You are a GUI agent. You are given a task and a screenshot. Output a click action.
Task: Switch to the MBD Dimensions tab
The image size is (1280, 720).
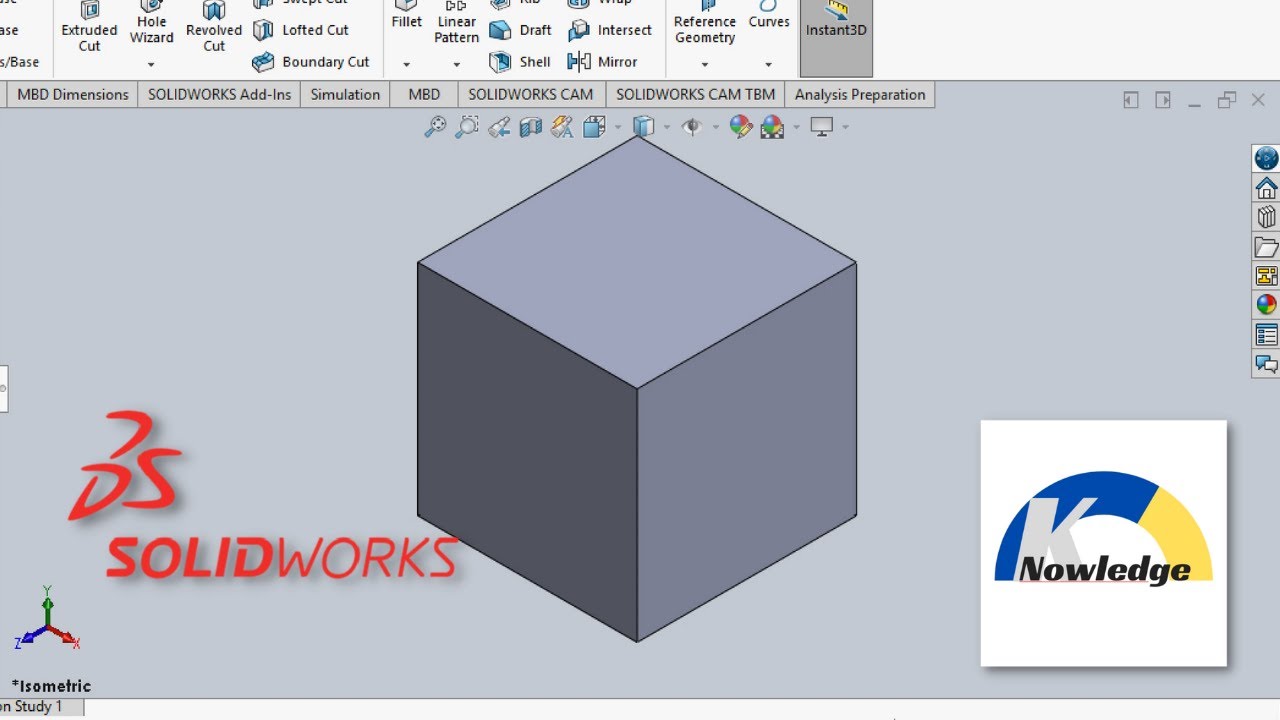click(73, 95)
